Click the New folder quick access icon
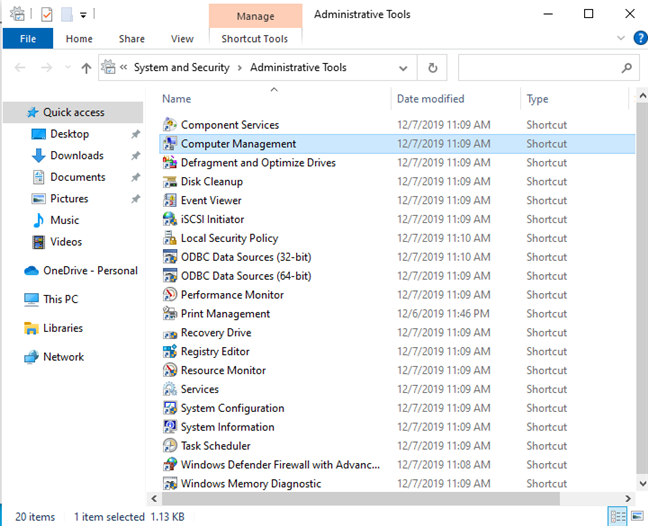 coord(67,15)
